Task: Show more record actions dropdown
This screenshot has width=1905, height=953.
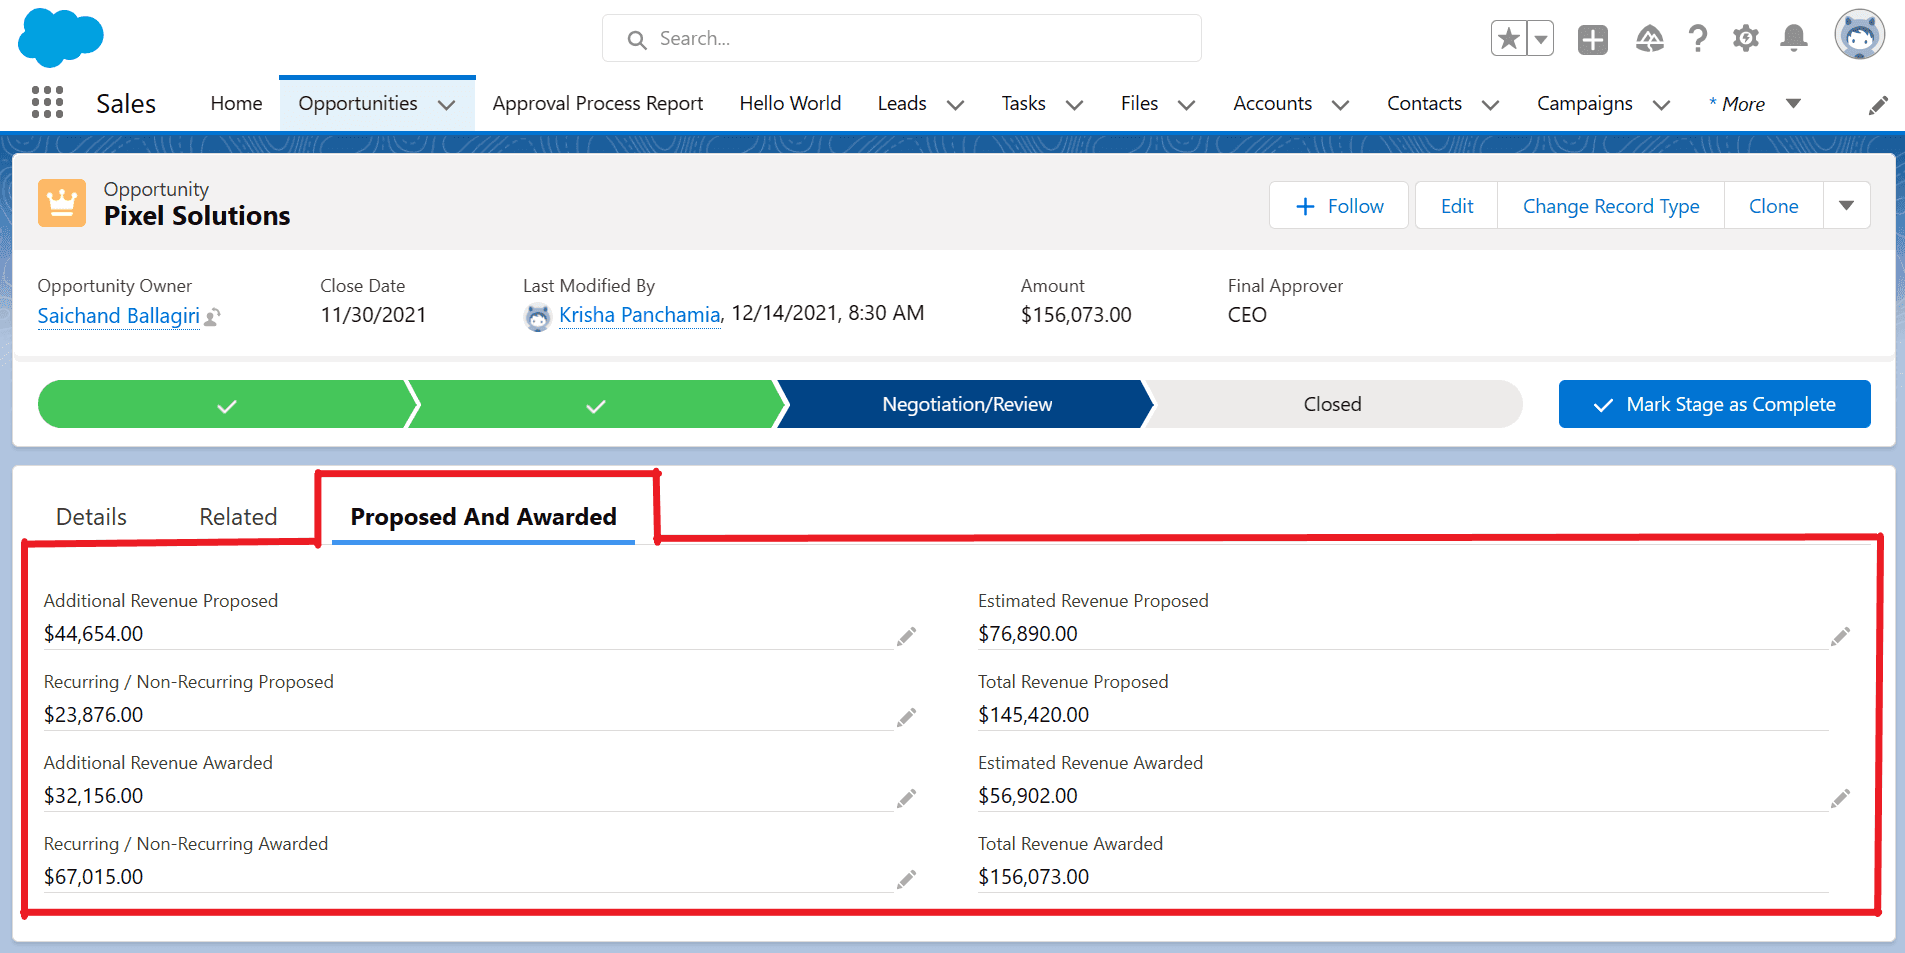Action: (1846, 205)
